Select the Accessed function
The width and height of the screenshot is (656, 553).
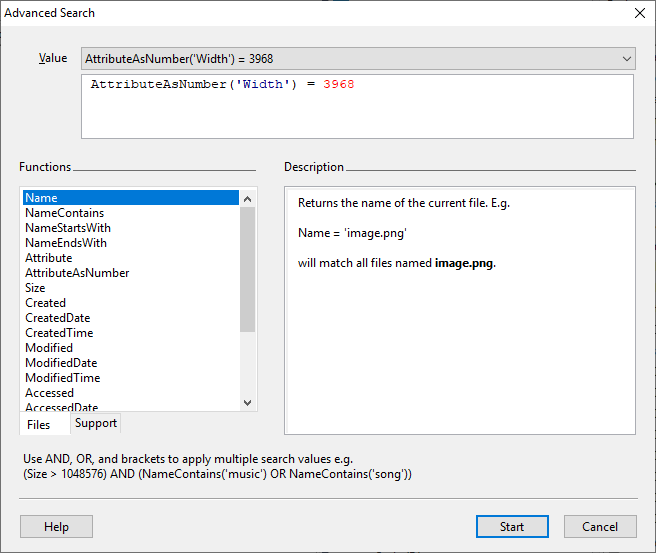point(49,393)
